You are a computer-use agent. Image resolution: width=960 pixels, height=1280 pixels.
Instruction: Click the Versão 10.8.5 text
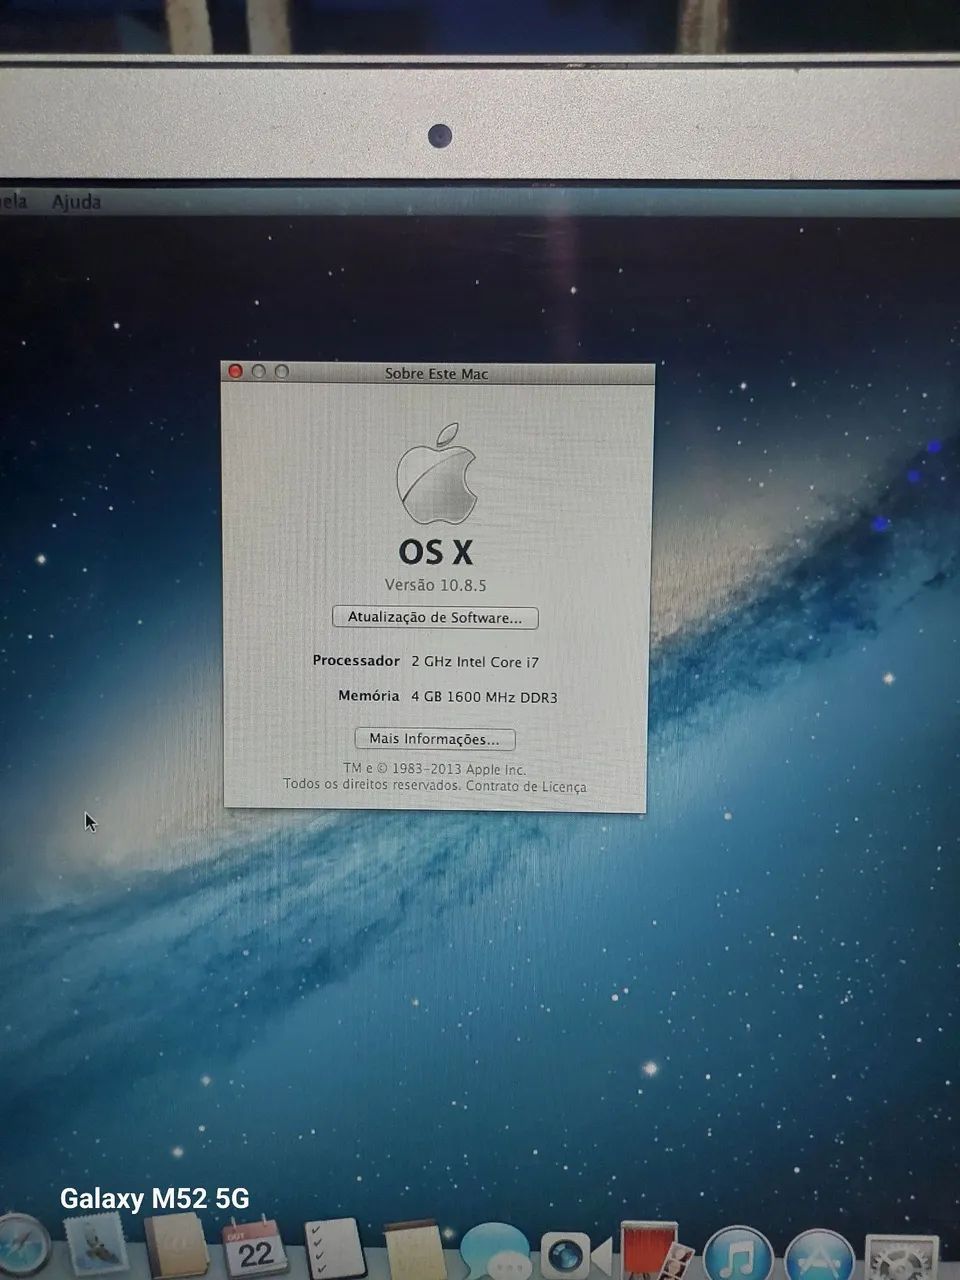pos(436,585)
